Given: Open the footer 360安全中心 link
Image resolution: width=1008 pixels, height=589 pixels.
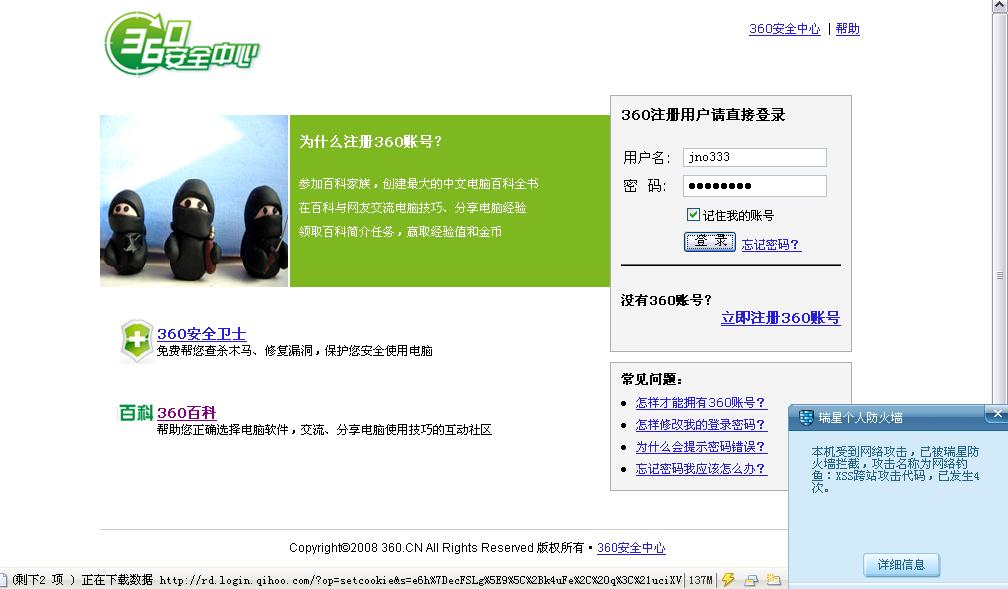Looking at the screenshot, I should [x=631, y=548].
